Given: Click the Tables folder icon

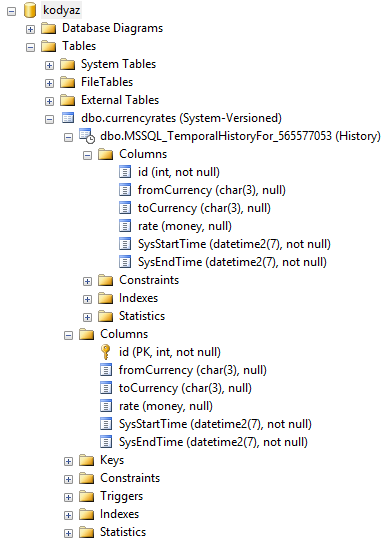Looking at the screenshot, I should (49, 46).
